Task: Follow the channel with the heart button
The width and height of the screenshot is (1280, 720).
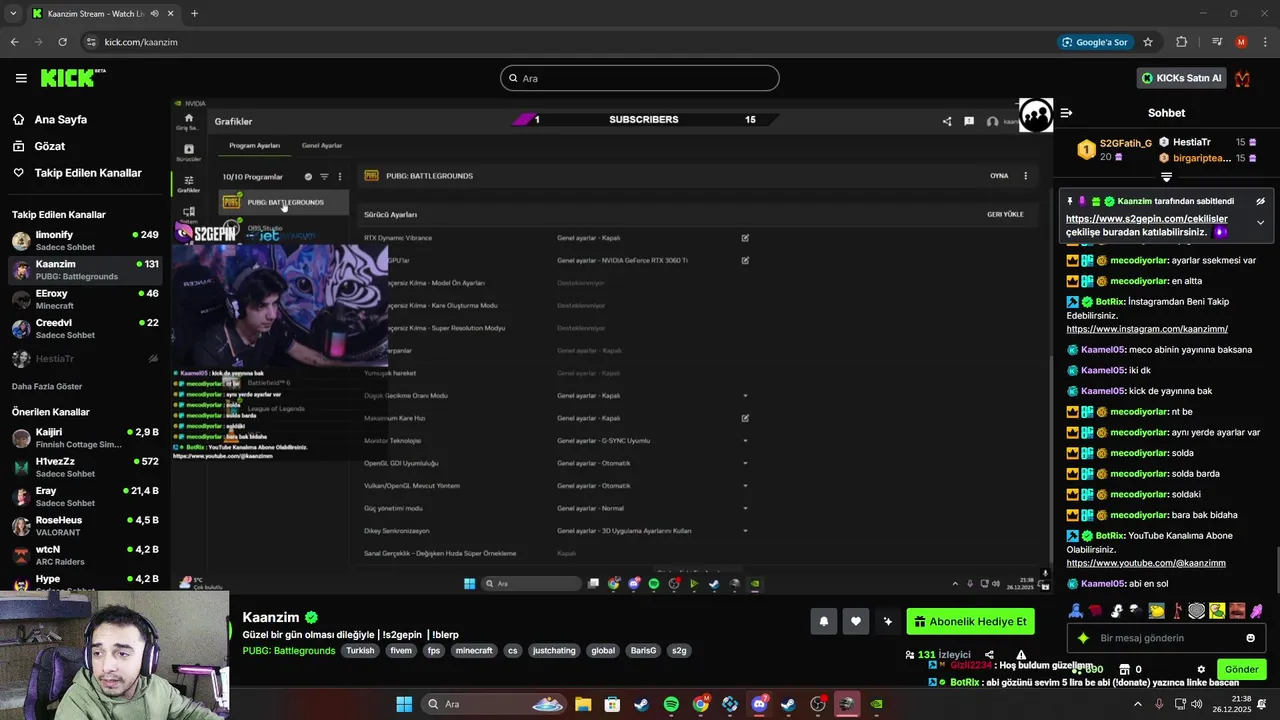Action: [856, 621]
